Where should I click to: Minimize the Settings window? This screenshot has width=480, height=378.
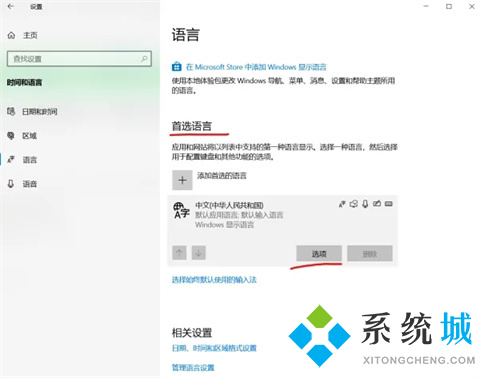coord(426,6)
